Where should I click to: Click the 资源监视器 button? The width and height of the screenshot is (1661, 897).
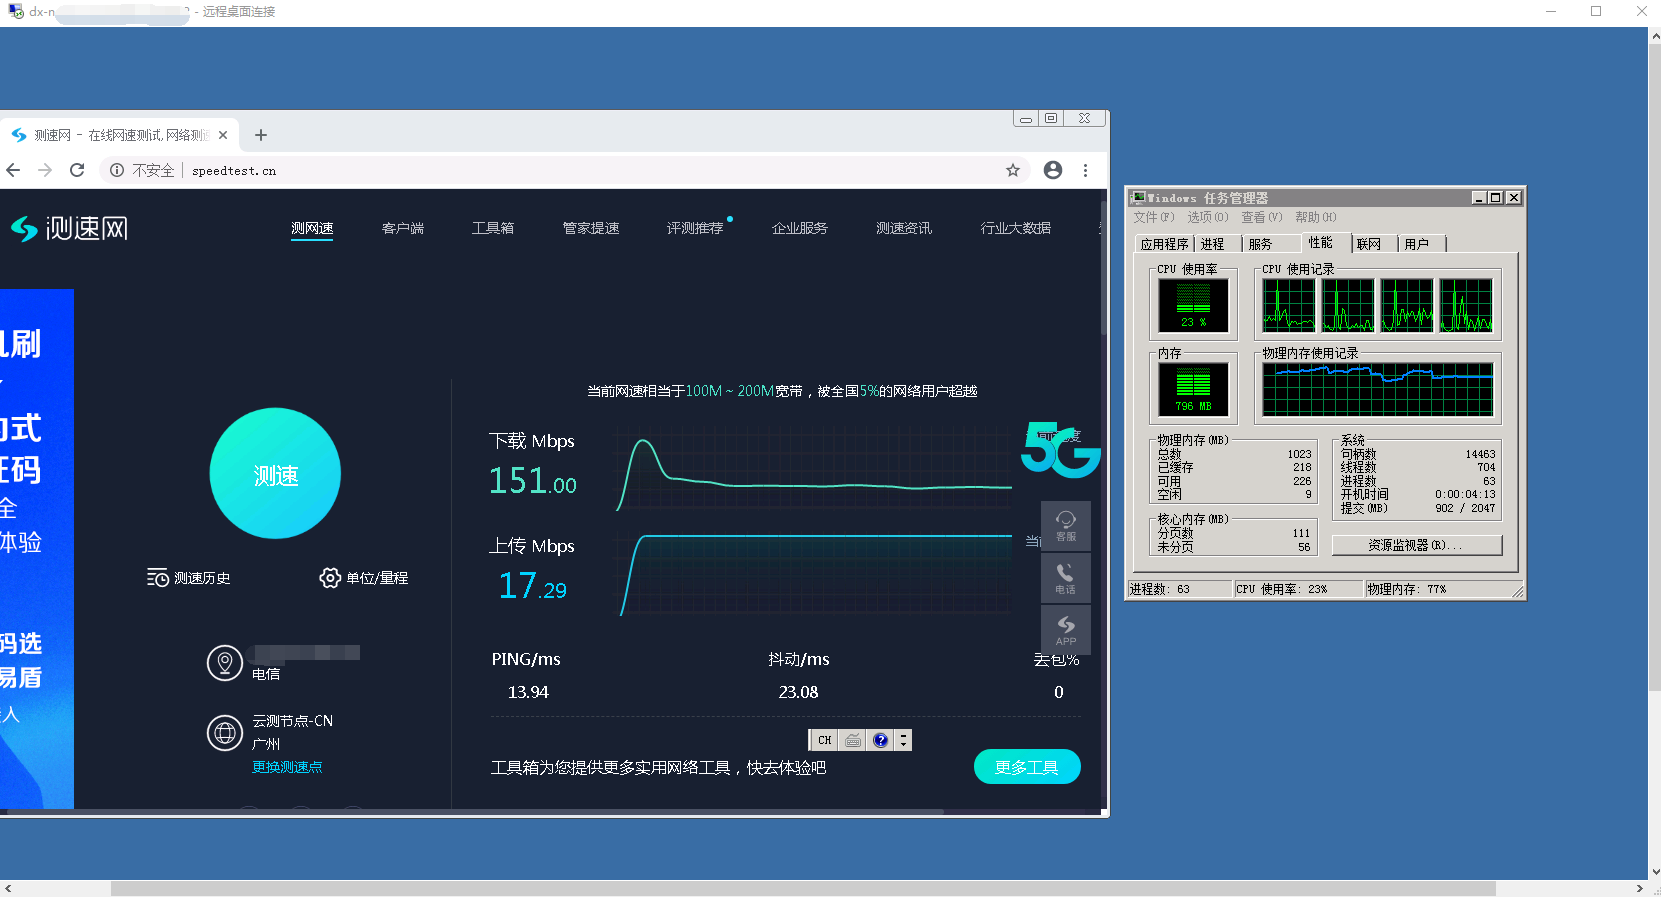click(1416, 545)
